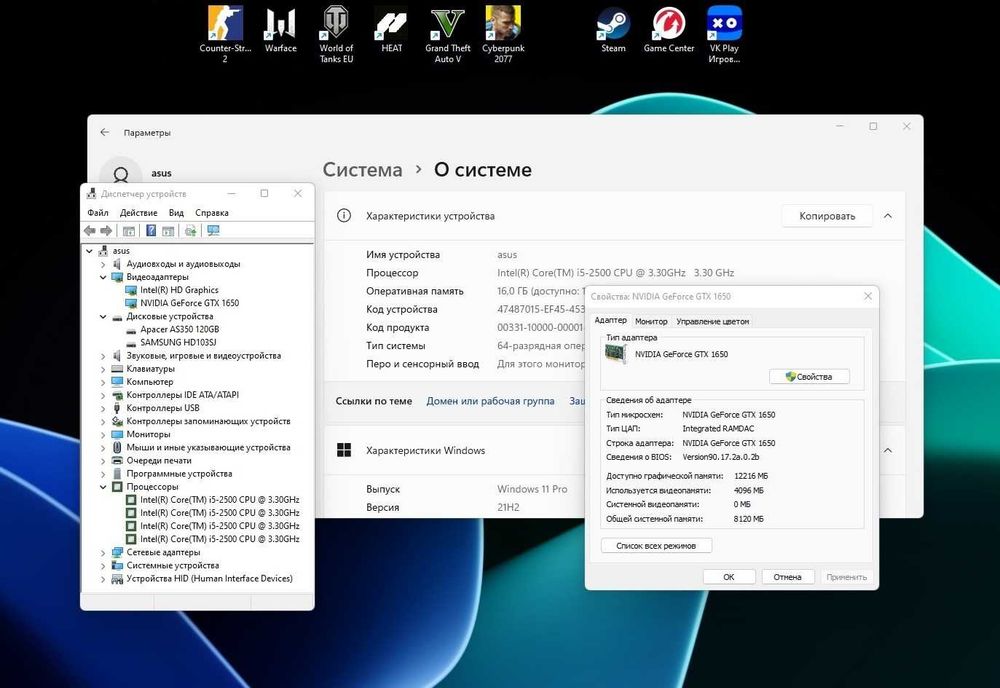Click OK in adapter properties dialog
The image size is (1000, 688).
pyautogui.click(x=729, y=577)
